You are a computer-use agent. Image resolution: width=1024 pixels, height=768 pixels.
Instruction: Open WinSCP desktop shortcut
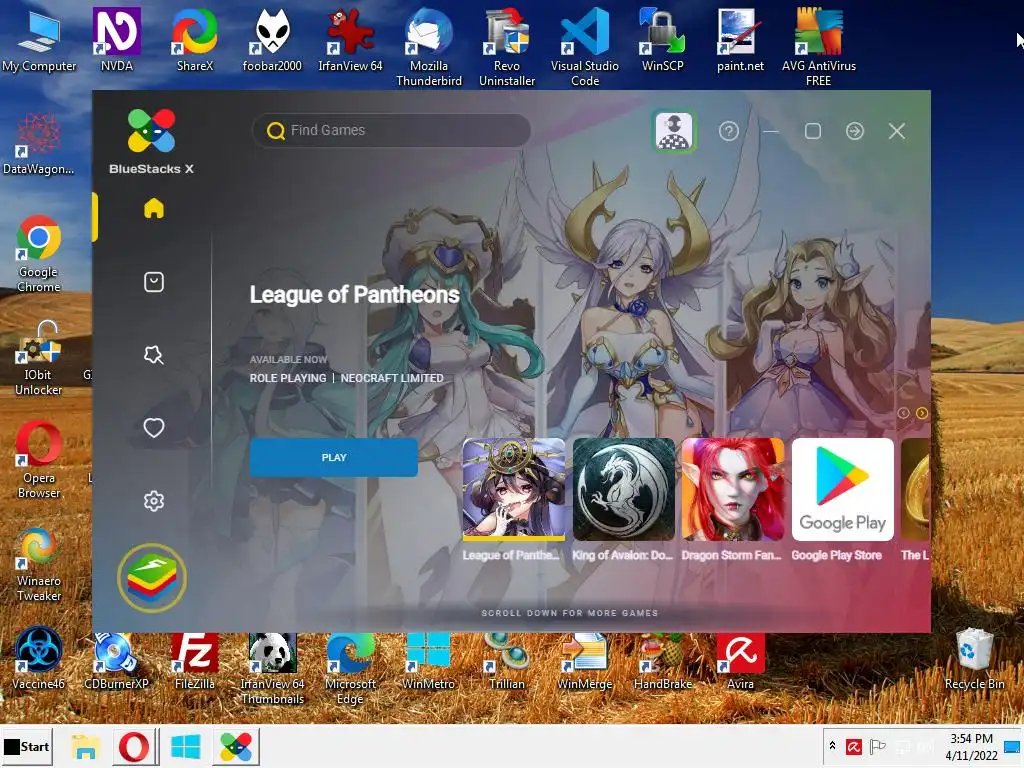pos(662,39)
